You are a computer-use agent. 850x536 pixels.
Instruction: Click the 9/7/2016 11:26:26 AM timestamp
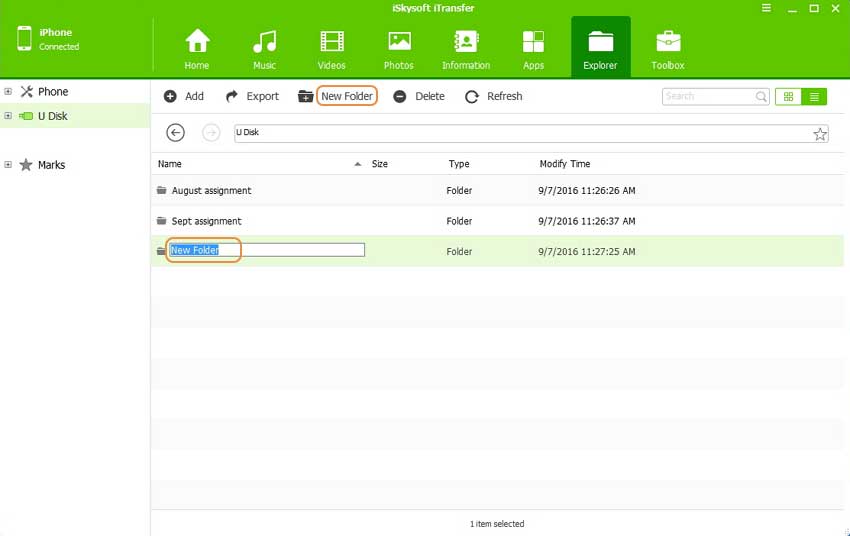(x=587, y=191)
